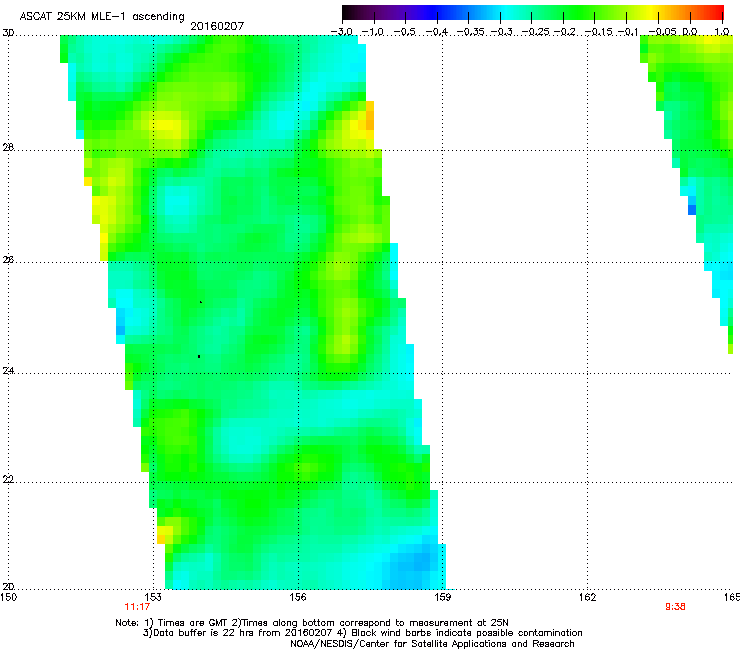The height and width of the screenshot is (650, 740).
Task: Click the -0.25 color scale label
Action: (535, 32)
